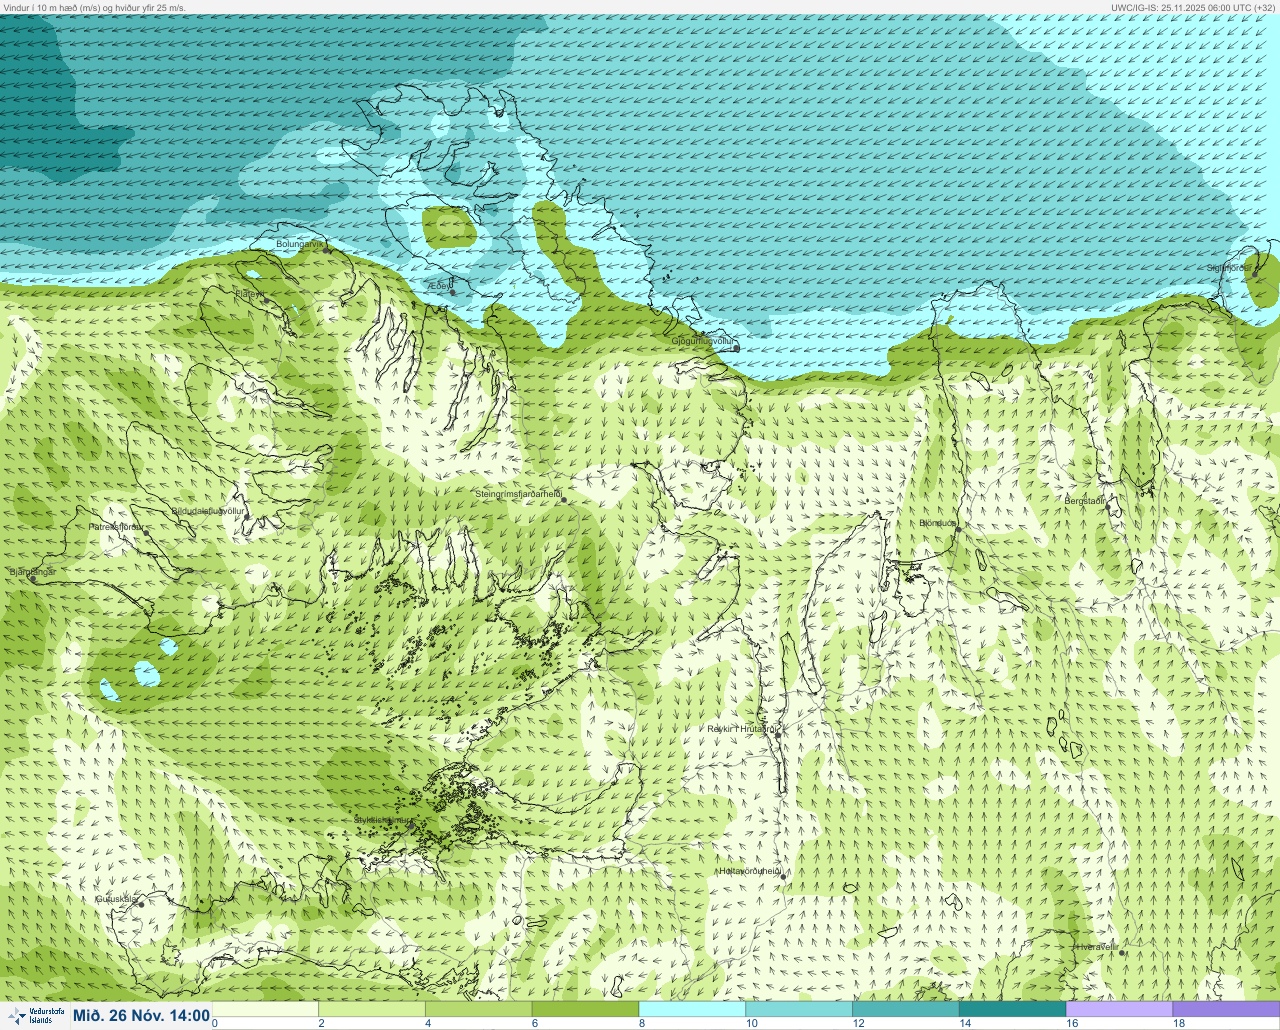The height and width of the screenshot is (1030, 1280).
Task: Select the Bjargtangar station label
Action: click(x=33, y=572)
